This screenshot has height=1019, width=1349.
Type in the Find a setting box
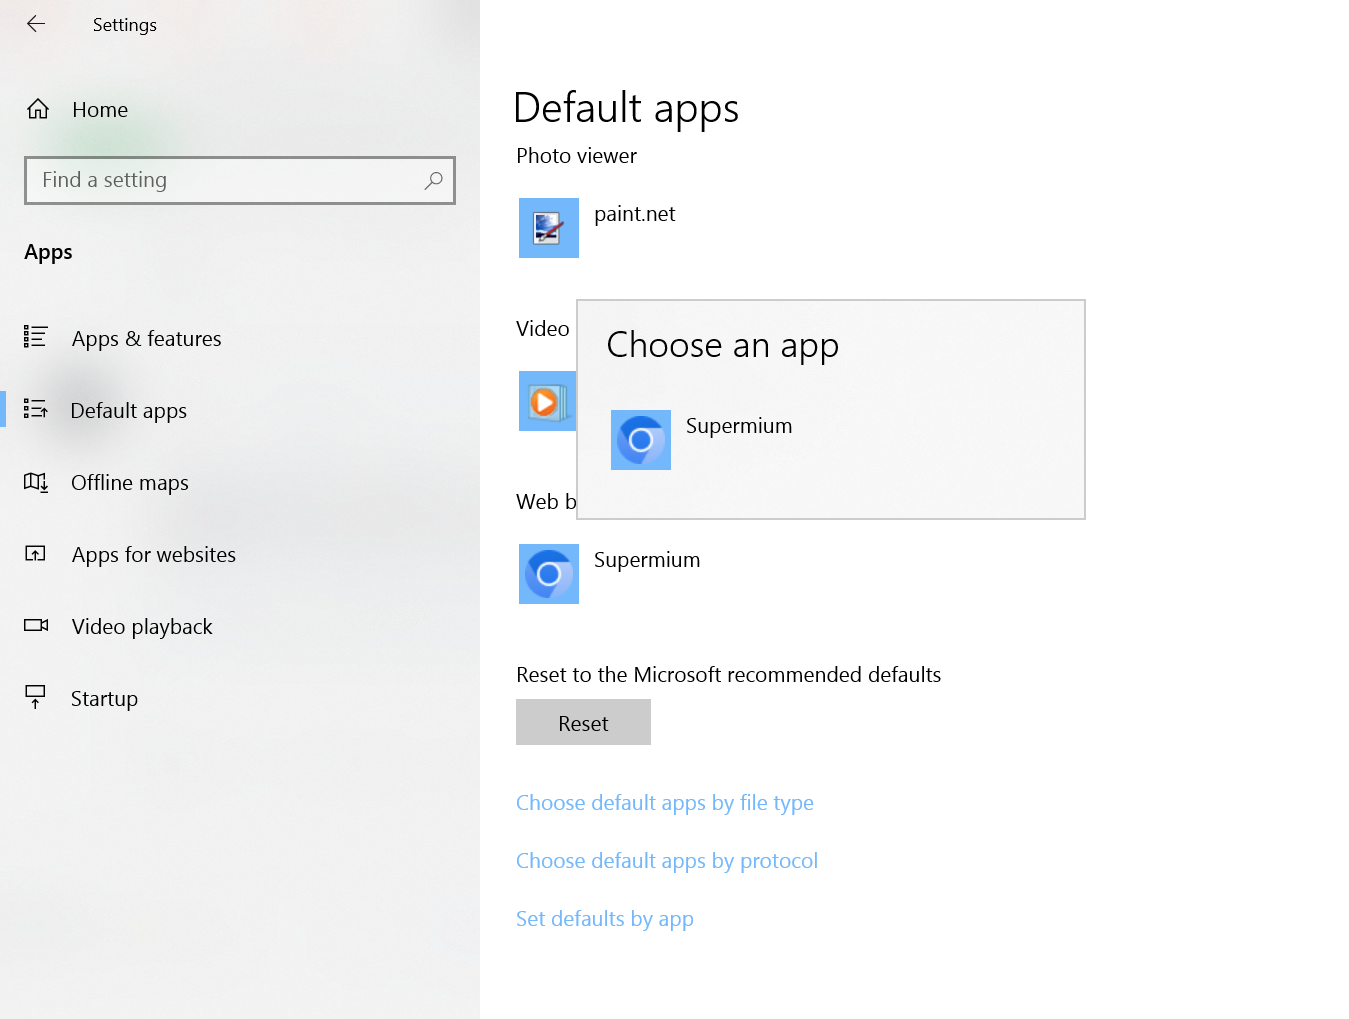[225, 180]
